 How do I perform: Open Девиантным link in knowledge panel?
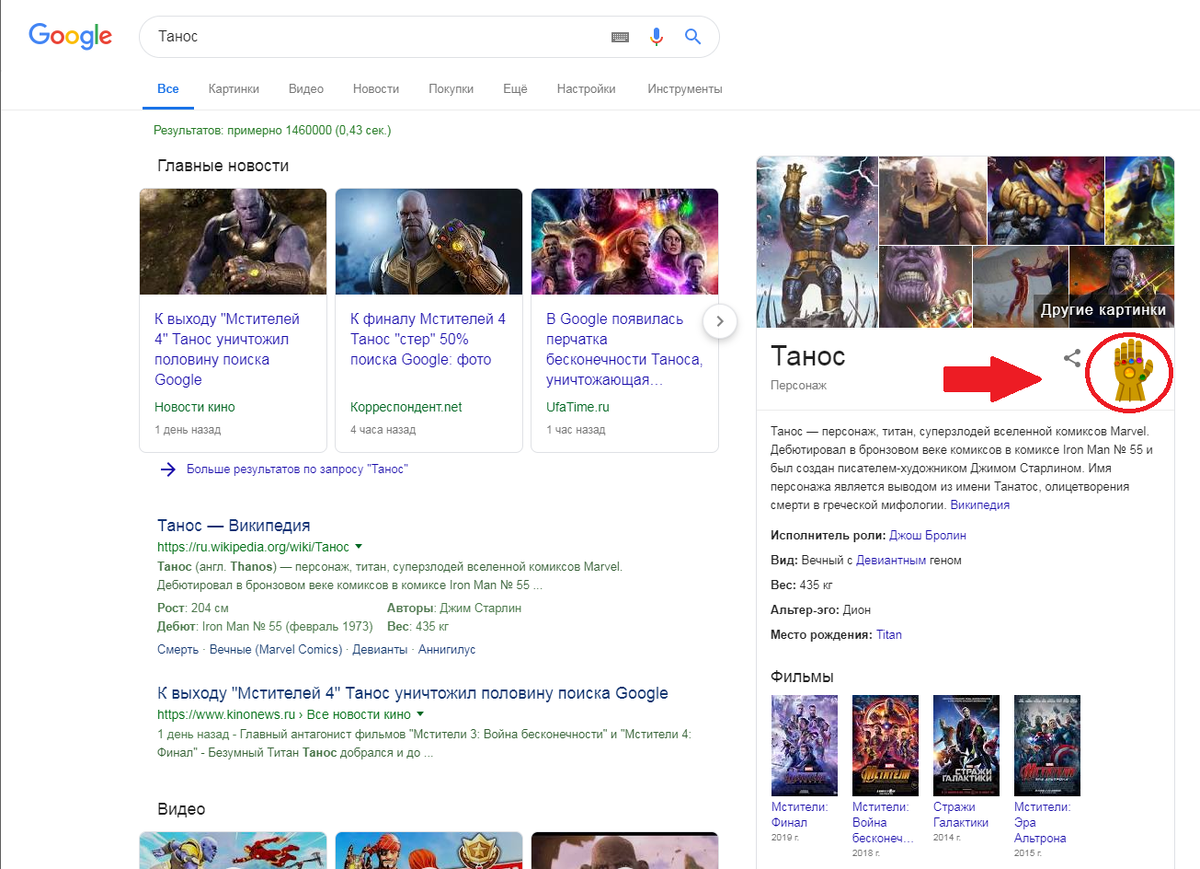[x=891, y=560]
